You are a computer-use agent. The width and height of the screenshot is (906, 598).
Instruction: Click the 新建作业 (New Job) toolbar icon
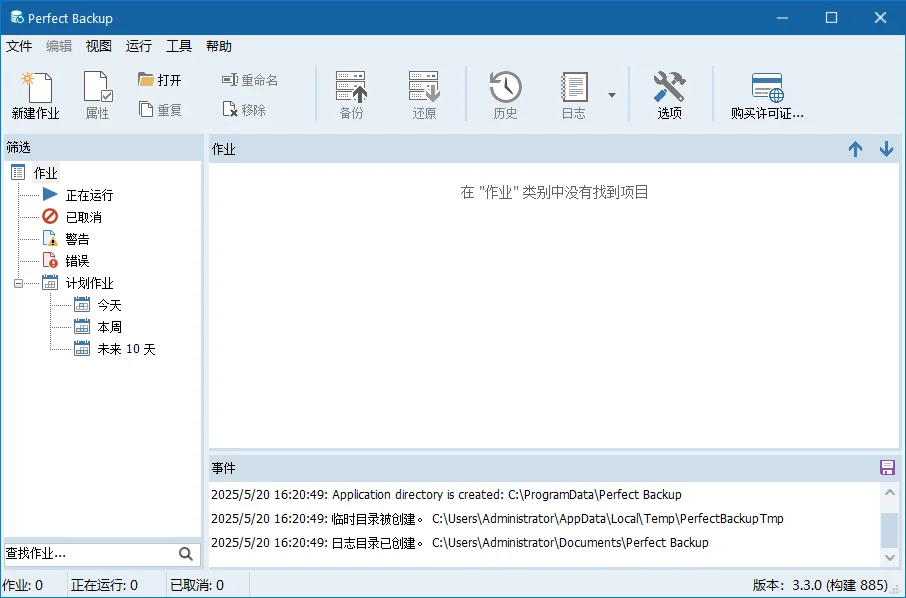pyautogui.click(x=36, y=96)
